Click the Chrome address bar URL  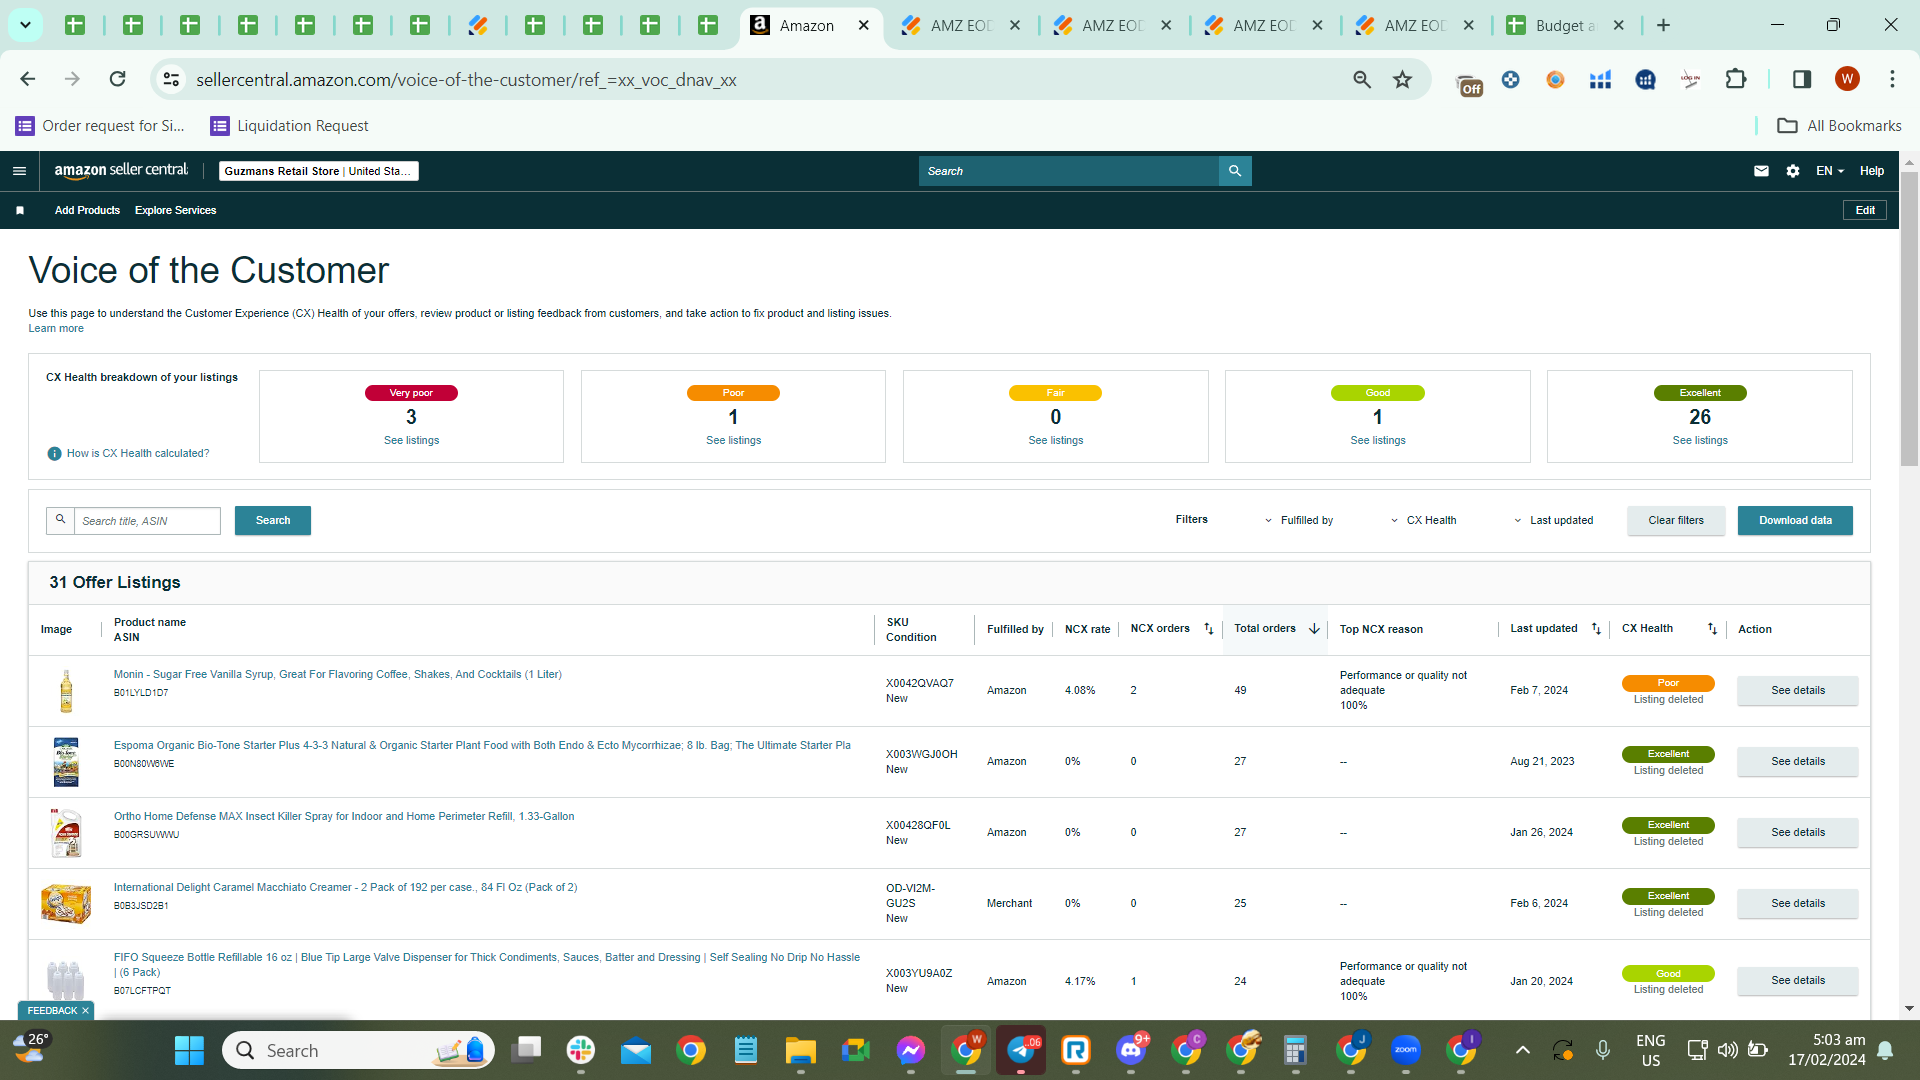pyautogui.click(x=466, y=79)
